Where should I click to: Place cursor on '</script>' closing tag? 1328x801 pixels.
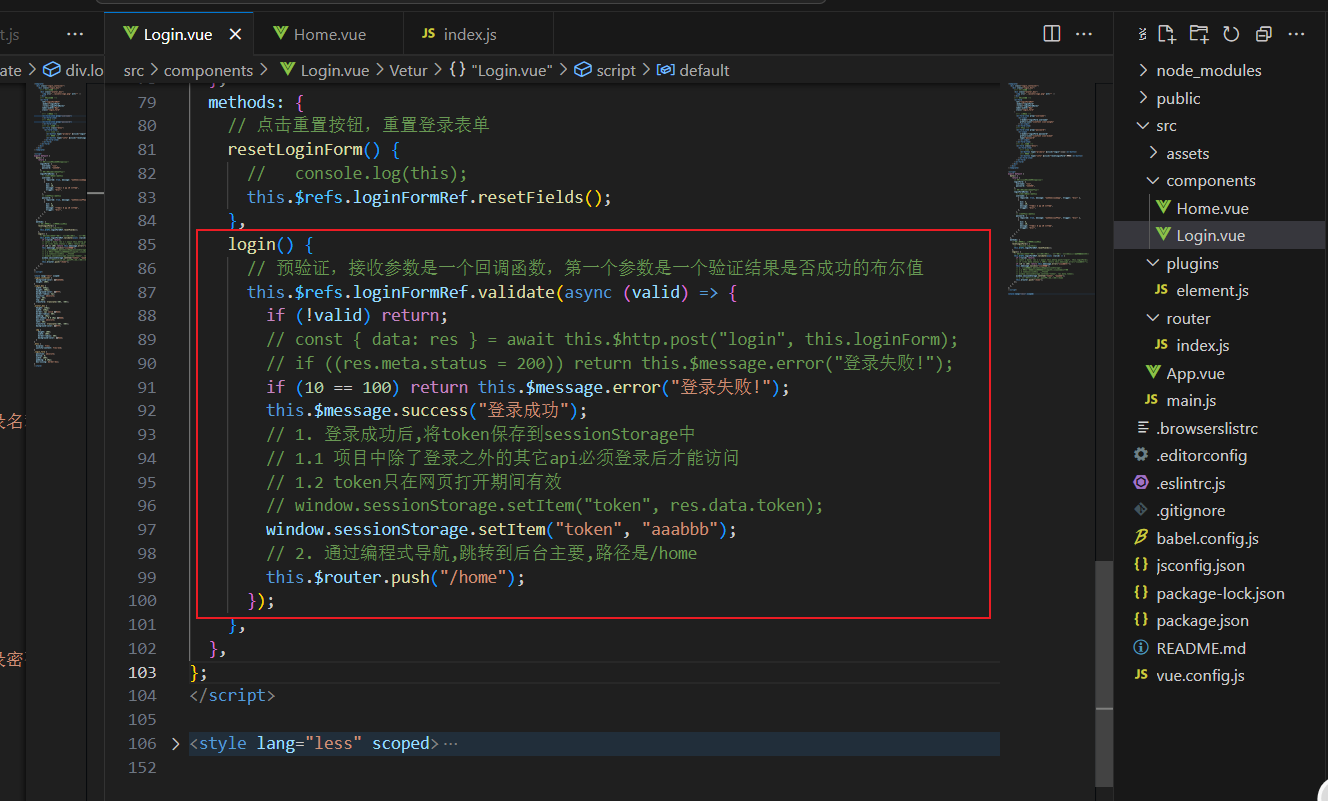[x=232, y=695]
